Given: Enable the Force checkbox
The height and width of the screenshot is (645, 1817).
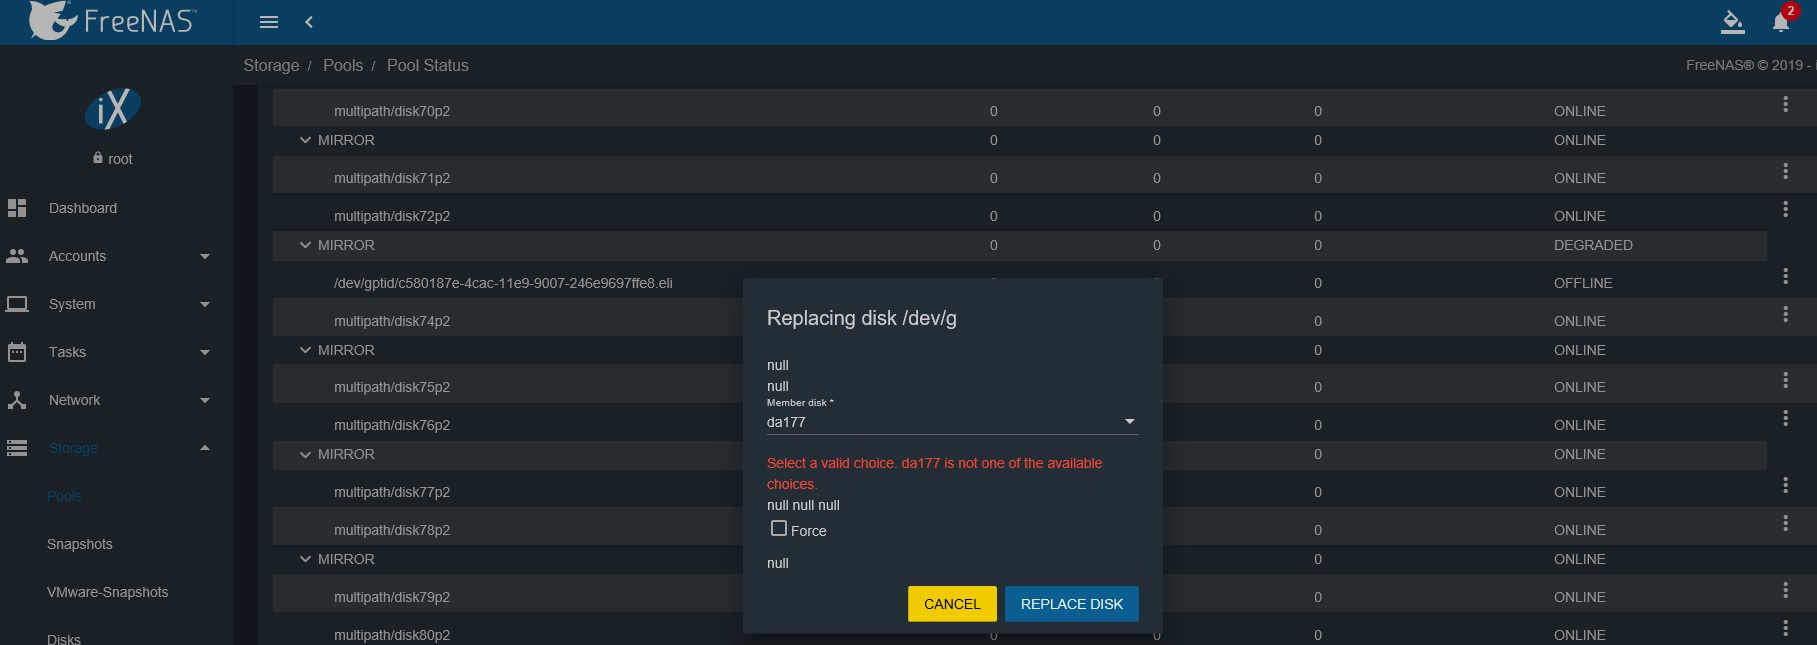Looking at the screenshot, I should (779, 528).
